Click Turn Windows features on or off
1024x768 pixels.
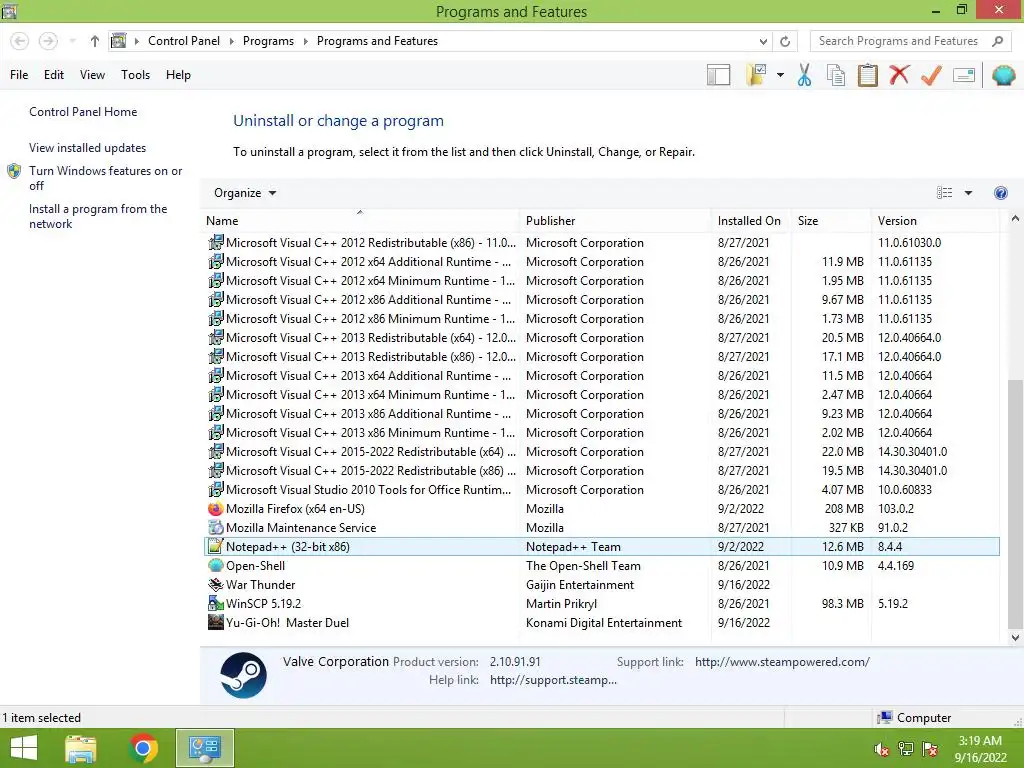tap(105, 178)
